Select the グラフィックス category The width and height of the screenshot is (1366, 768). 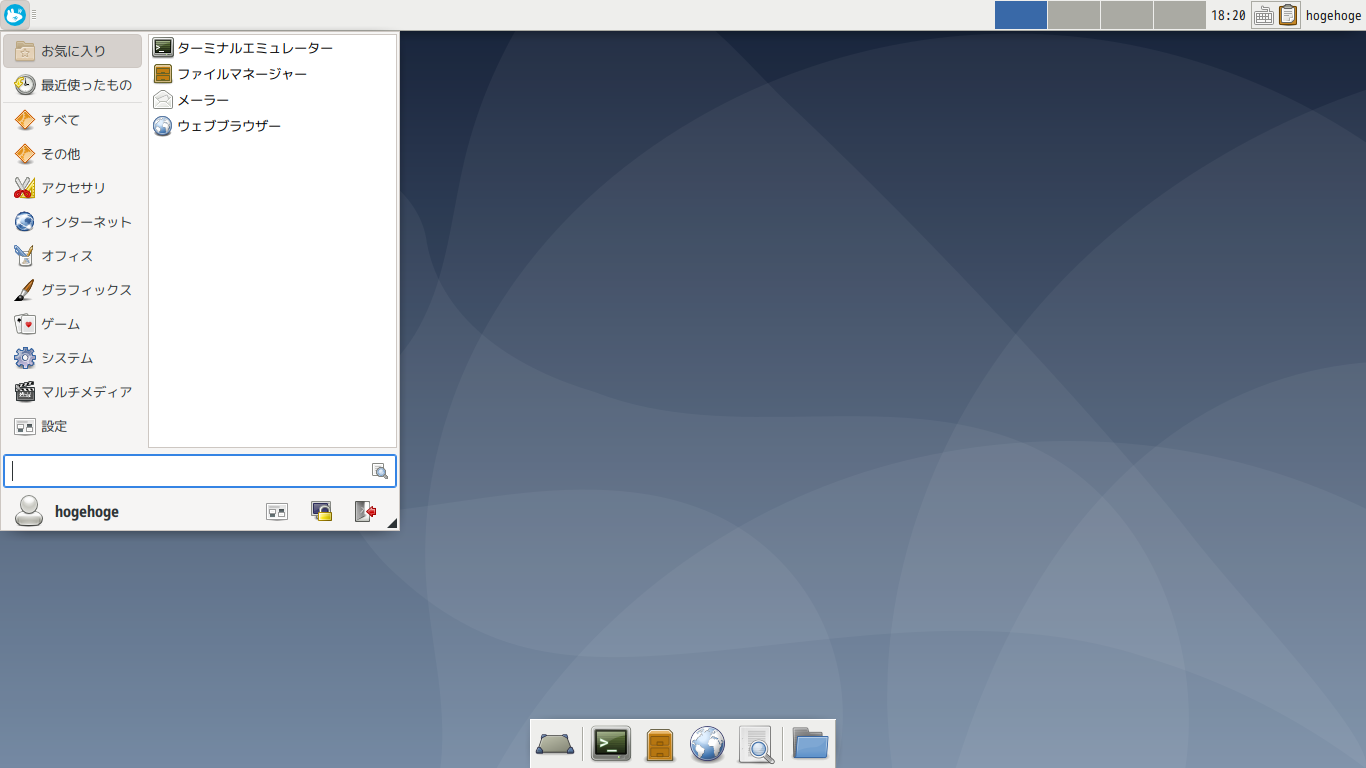(x=72, y=290)
